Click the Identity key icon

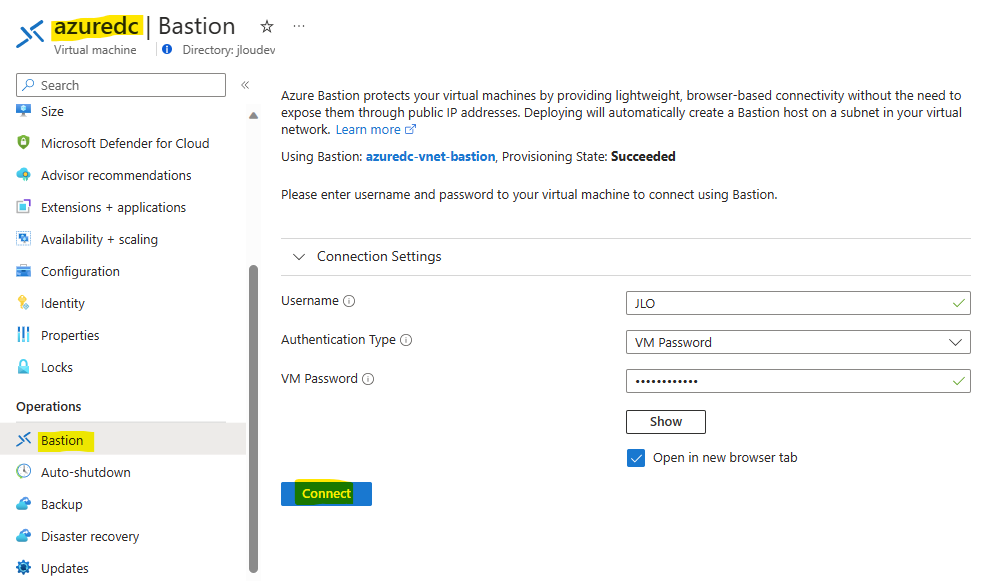pos(23,303)
